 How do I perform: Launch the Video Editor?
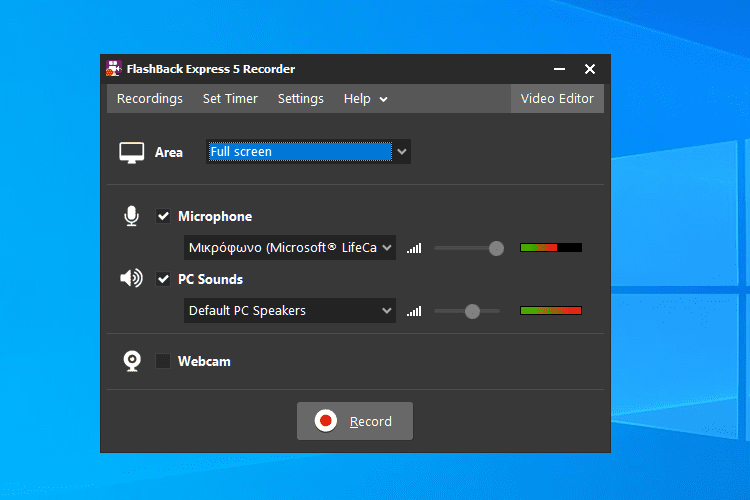557,99
